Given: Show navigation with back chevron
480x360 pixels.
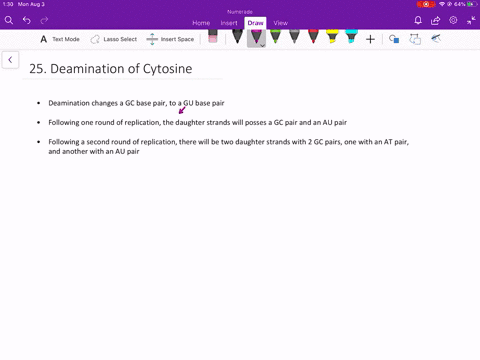Looking at the screenshot, I should coord(10,60).
